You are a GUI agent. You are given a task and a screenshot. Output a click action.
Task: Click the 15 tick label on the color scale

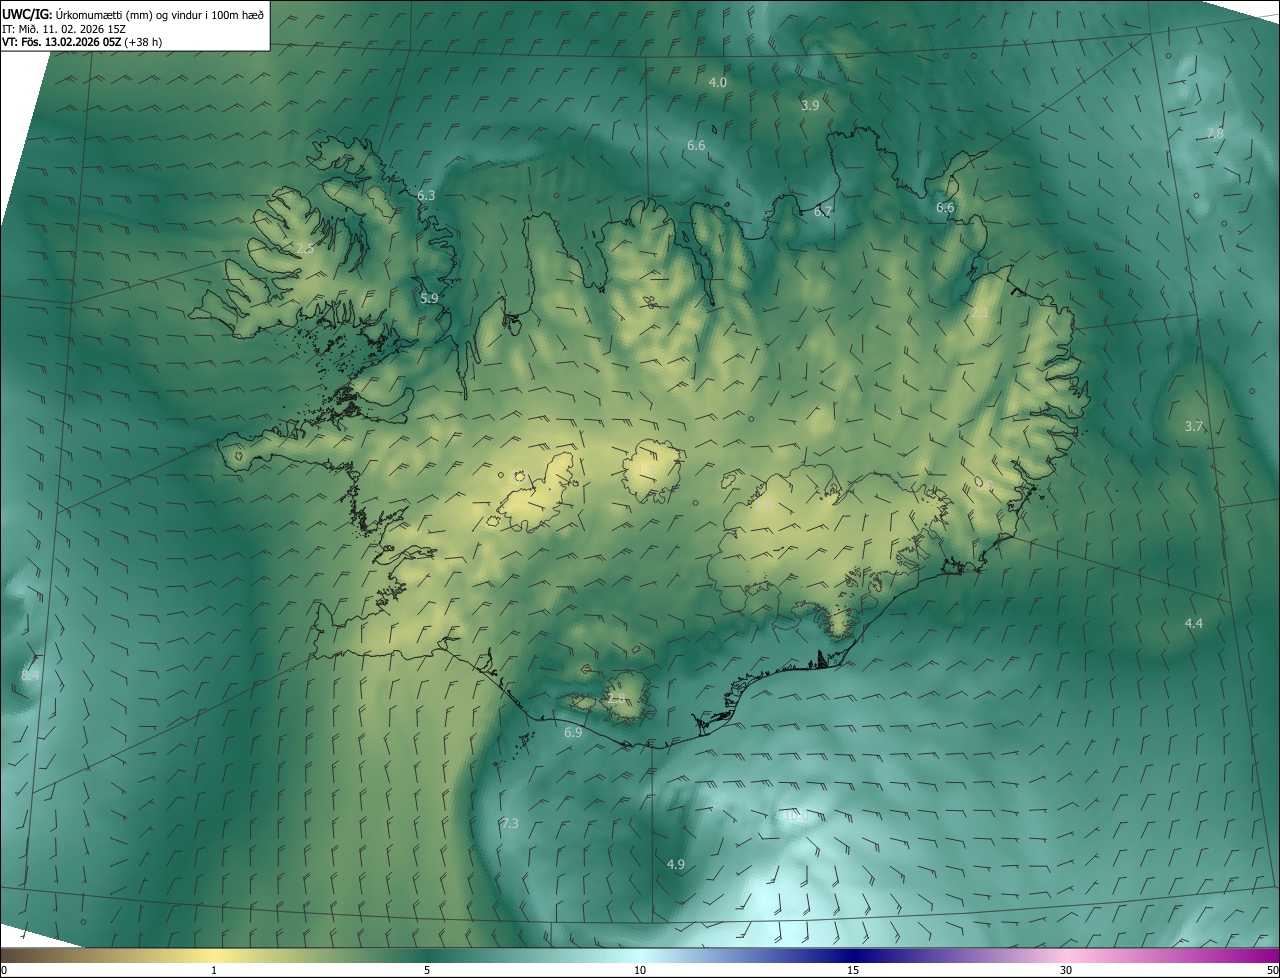pos(853,970)
